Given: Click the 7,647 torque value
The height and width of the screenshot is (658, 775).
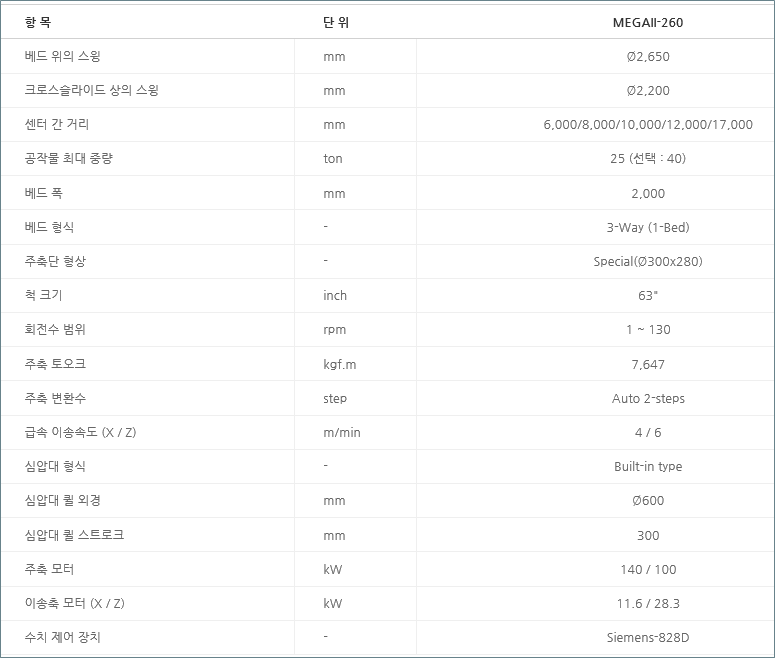Looking at the screenshot, I should [648, 364].
